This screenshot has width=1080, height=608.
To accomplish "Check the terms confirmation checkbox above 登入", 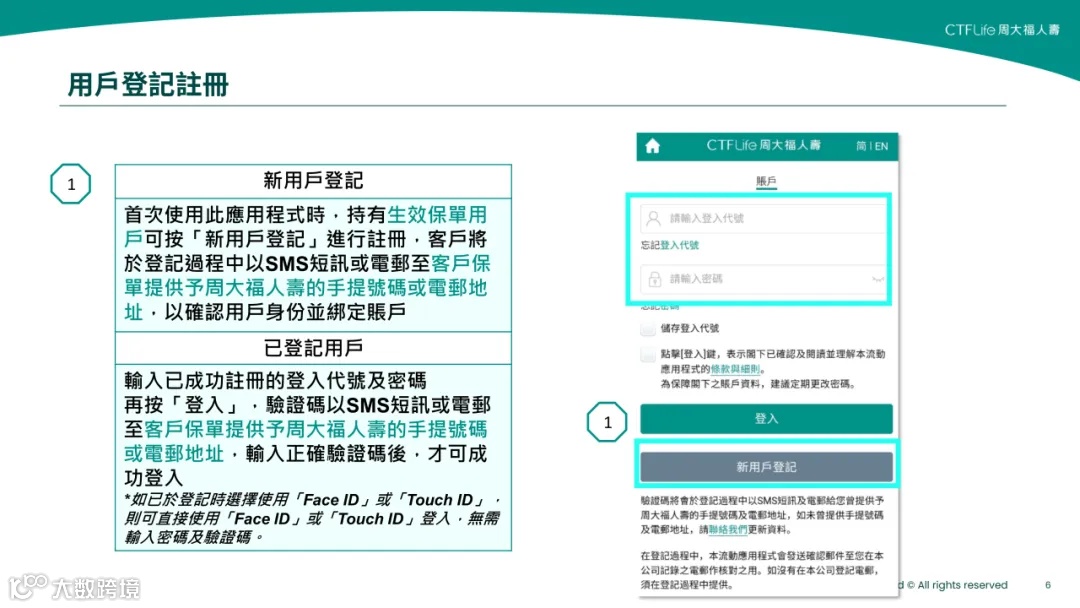I will click(646, 356).
